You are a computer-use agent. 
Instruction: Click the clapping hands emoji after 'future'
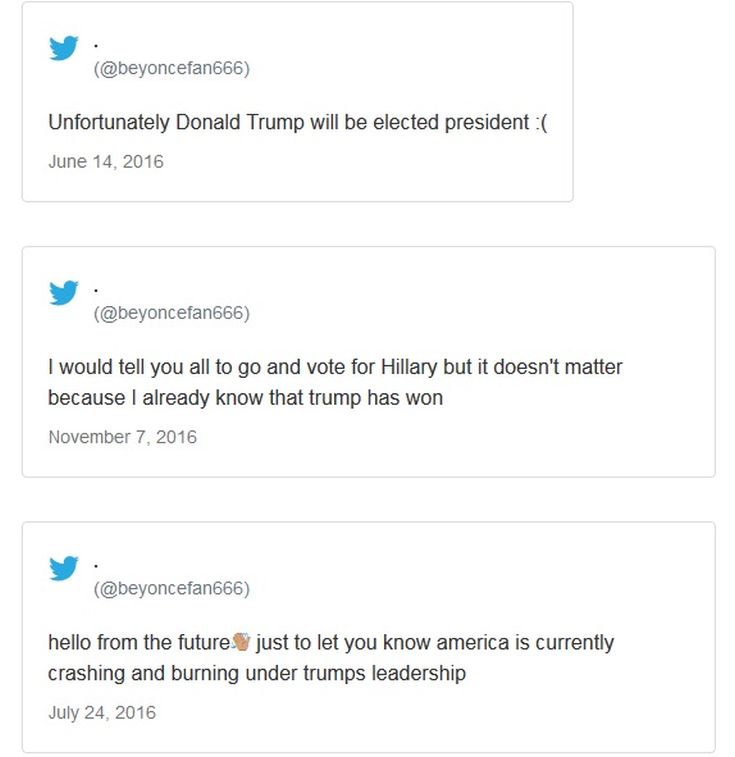click(x=241, y=641)
